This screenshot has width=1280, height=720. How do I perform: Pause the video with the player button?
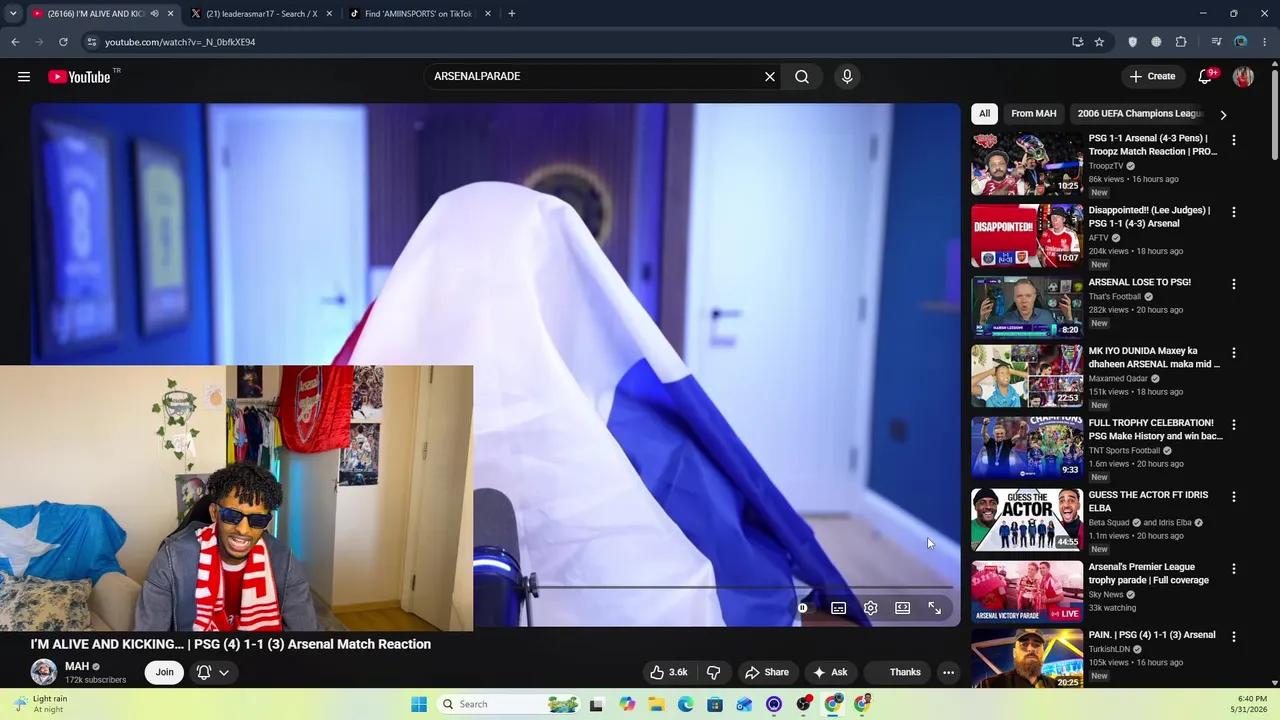(802, 608)
